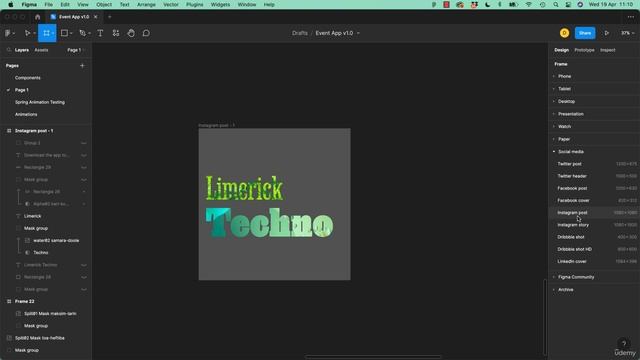
Task: Open the tab bar overflow ellipsis menu
Action: point(631,17)
